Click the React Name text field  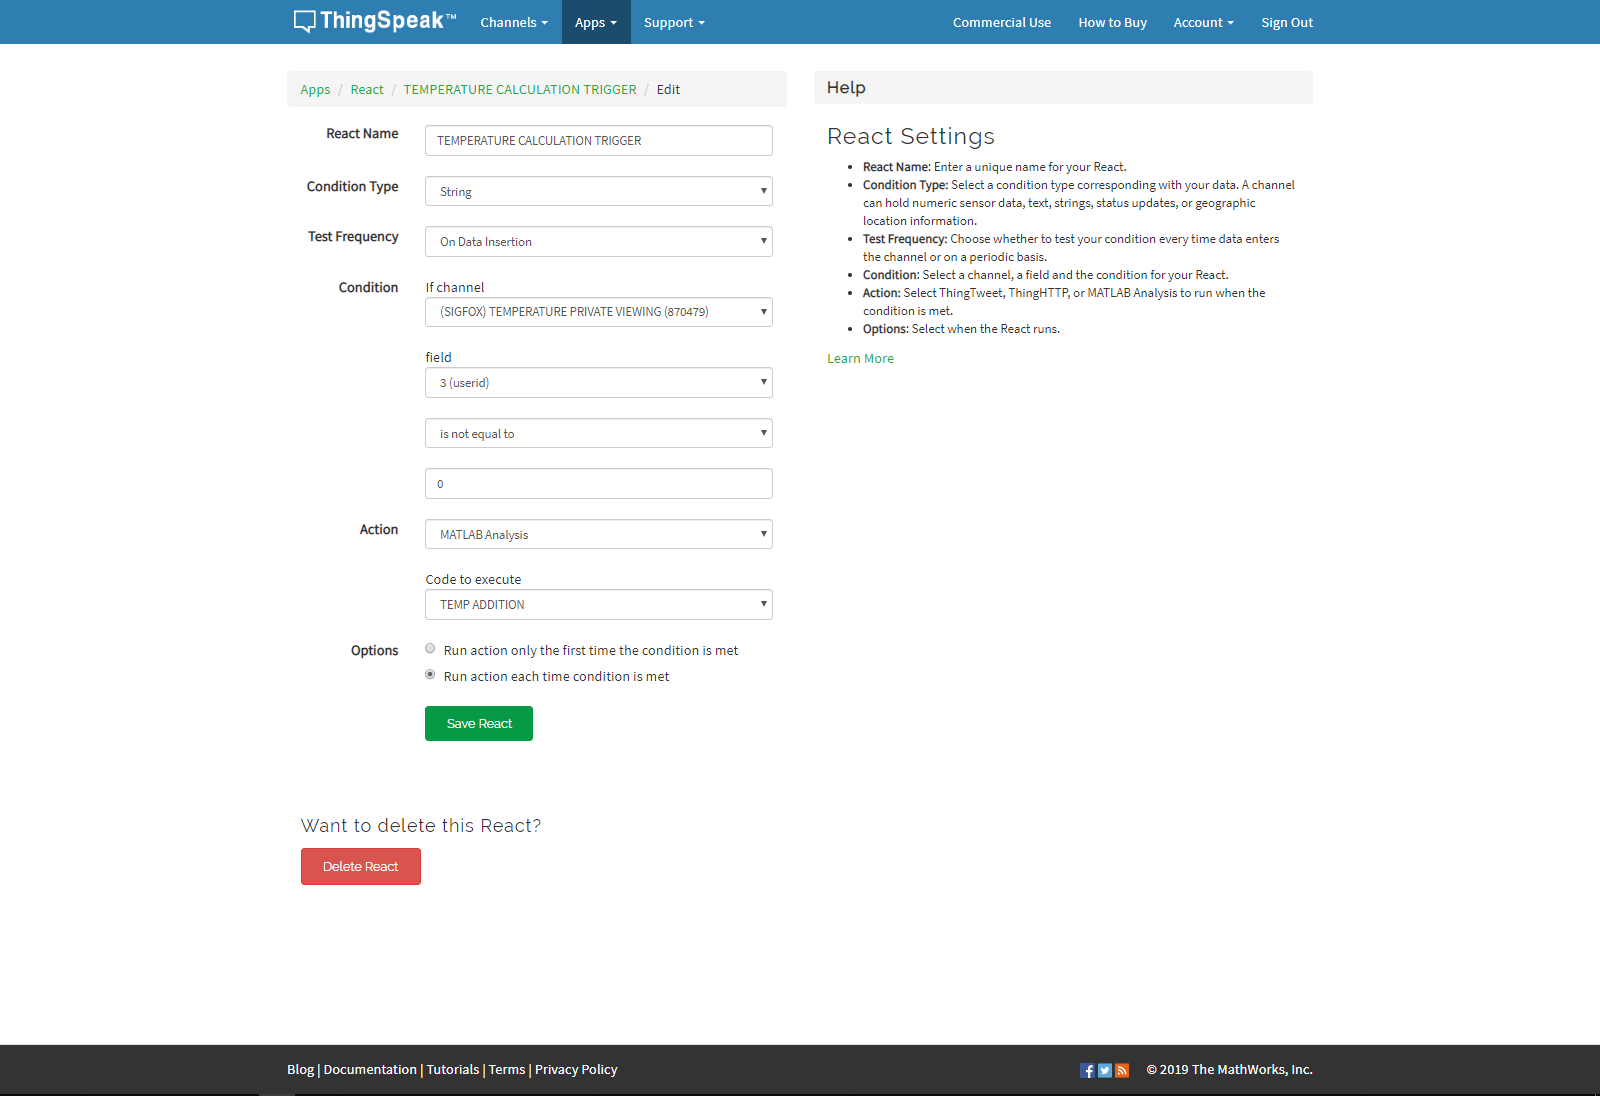pyautogui.click(x=598, y=140)
